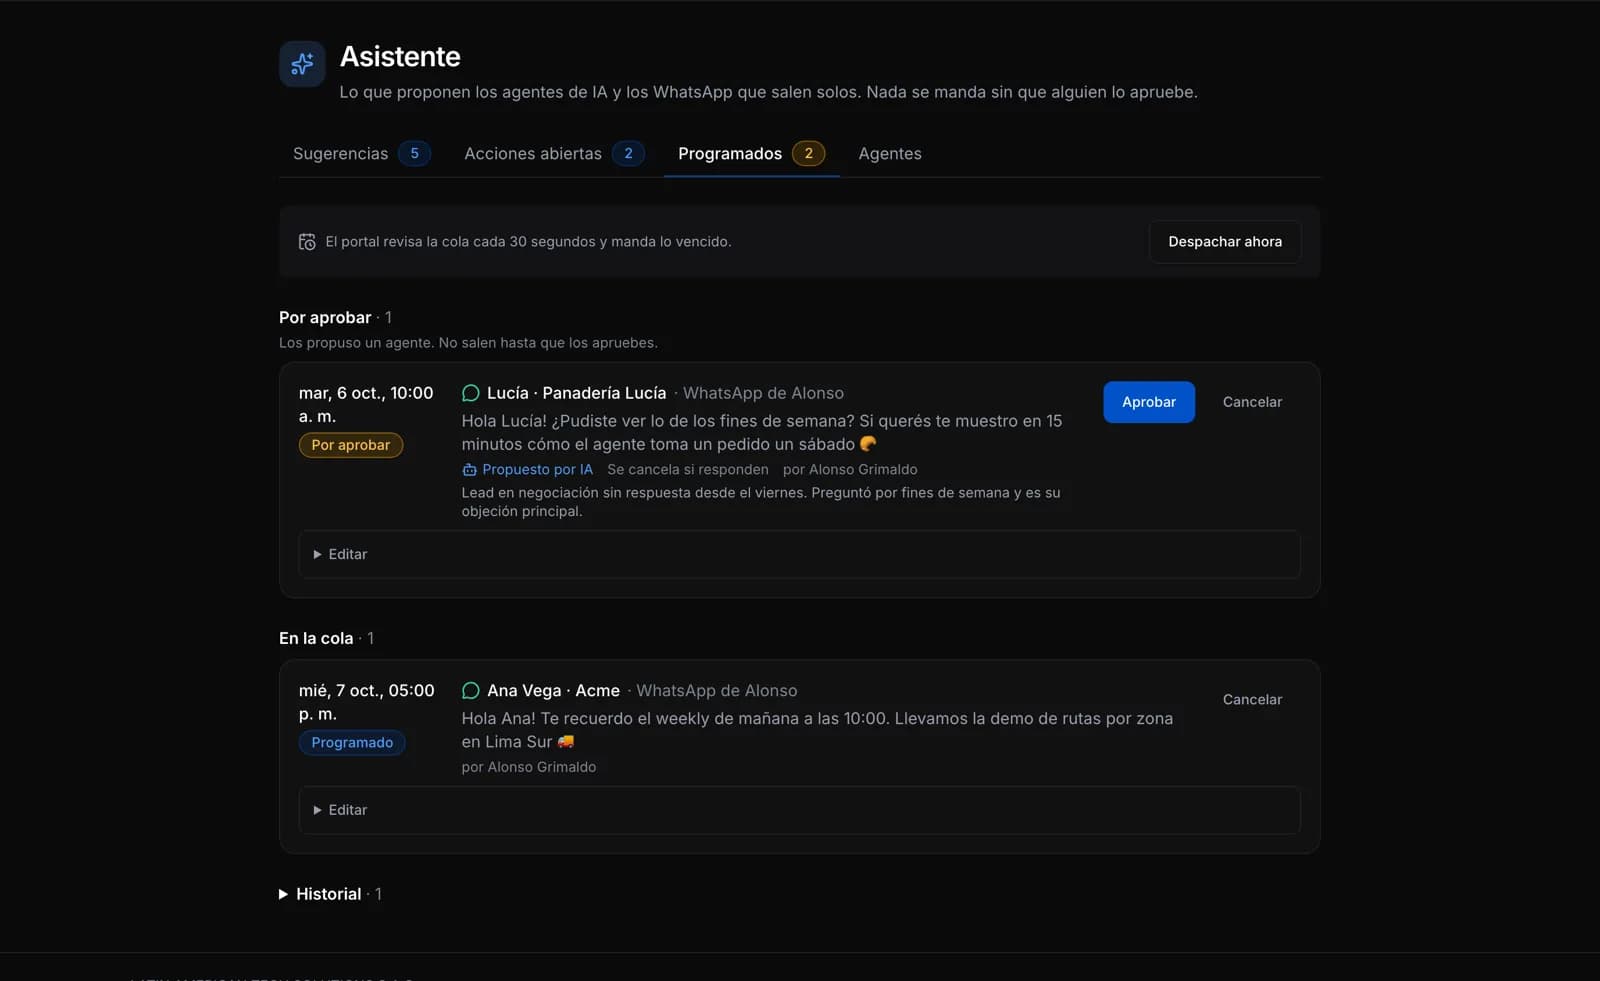The width and height of the screenshot is (1600, 981).
Task: Click 'Ana Vega · Acme' contact name
Action: [x=553, y=691]
